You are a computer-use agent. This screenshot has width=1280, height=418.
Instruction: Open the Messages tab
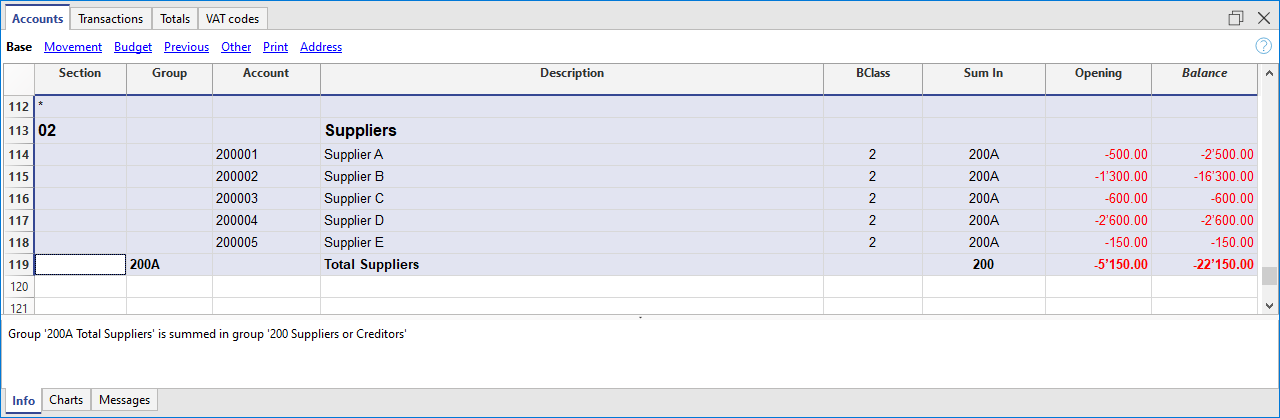(x=125, y=400)
